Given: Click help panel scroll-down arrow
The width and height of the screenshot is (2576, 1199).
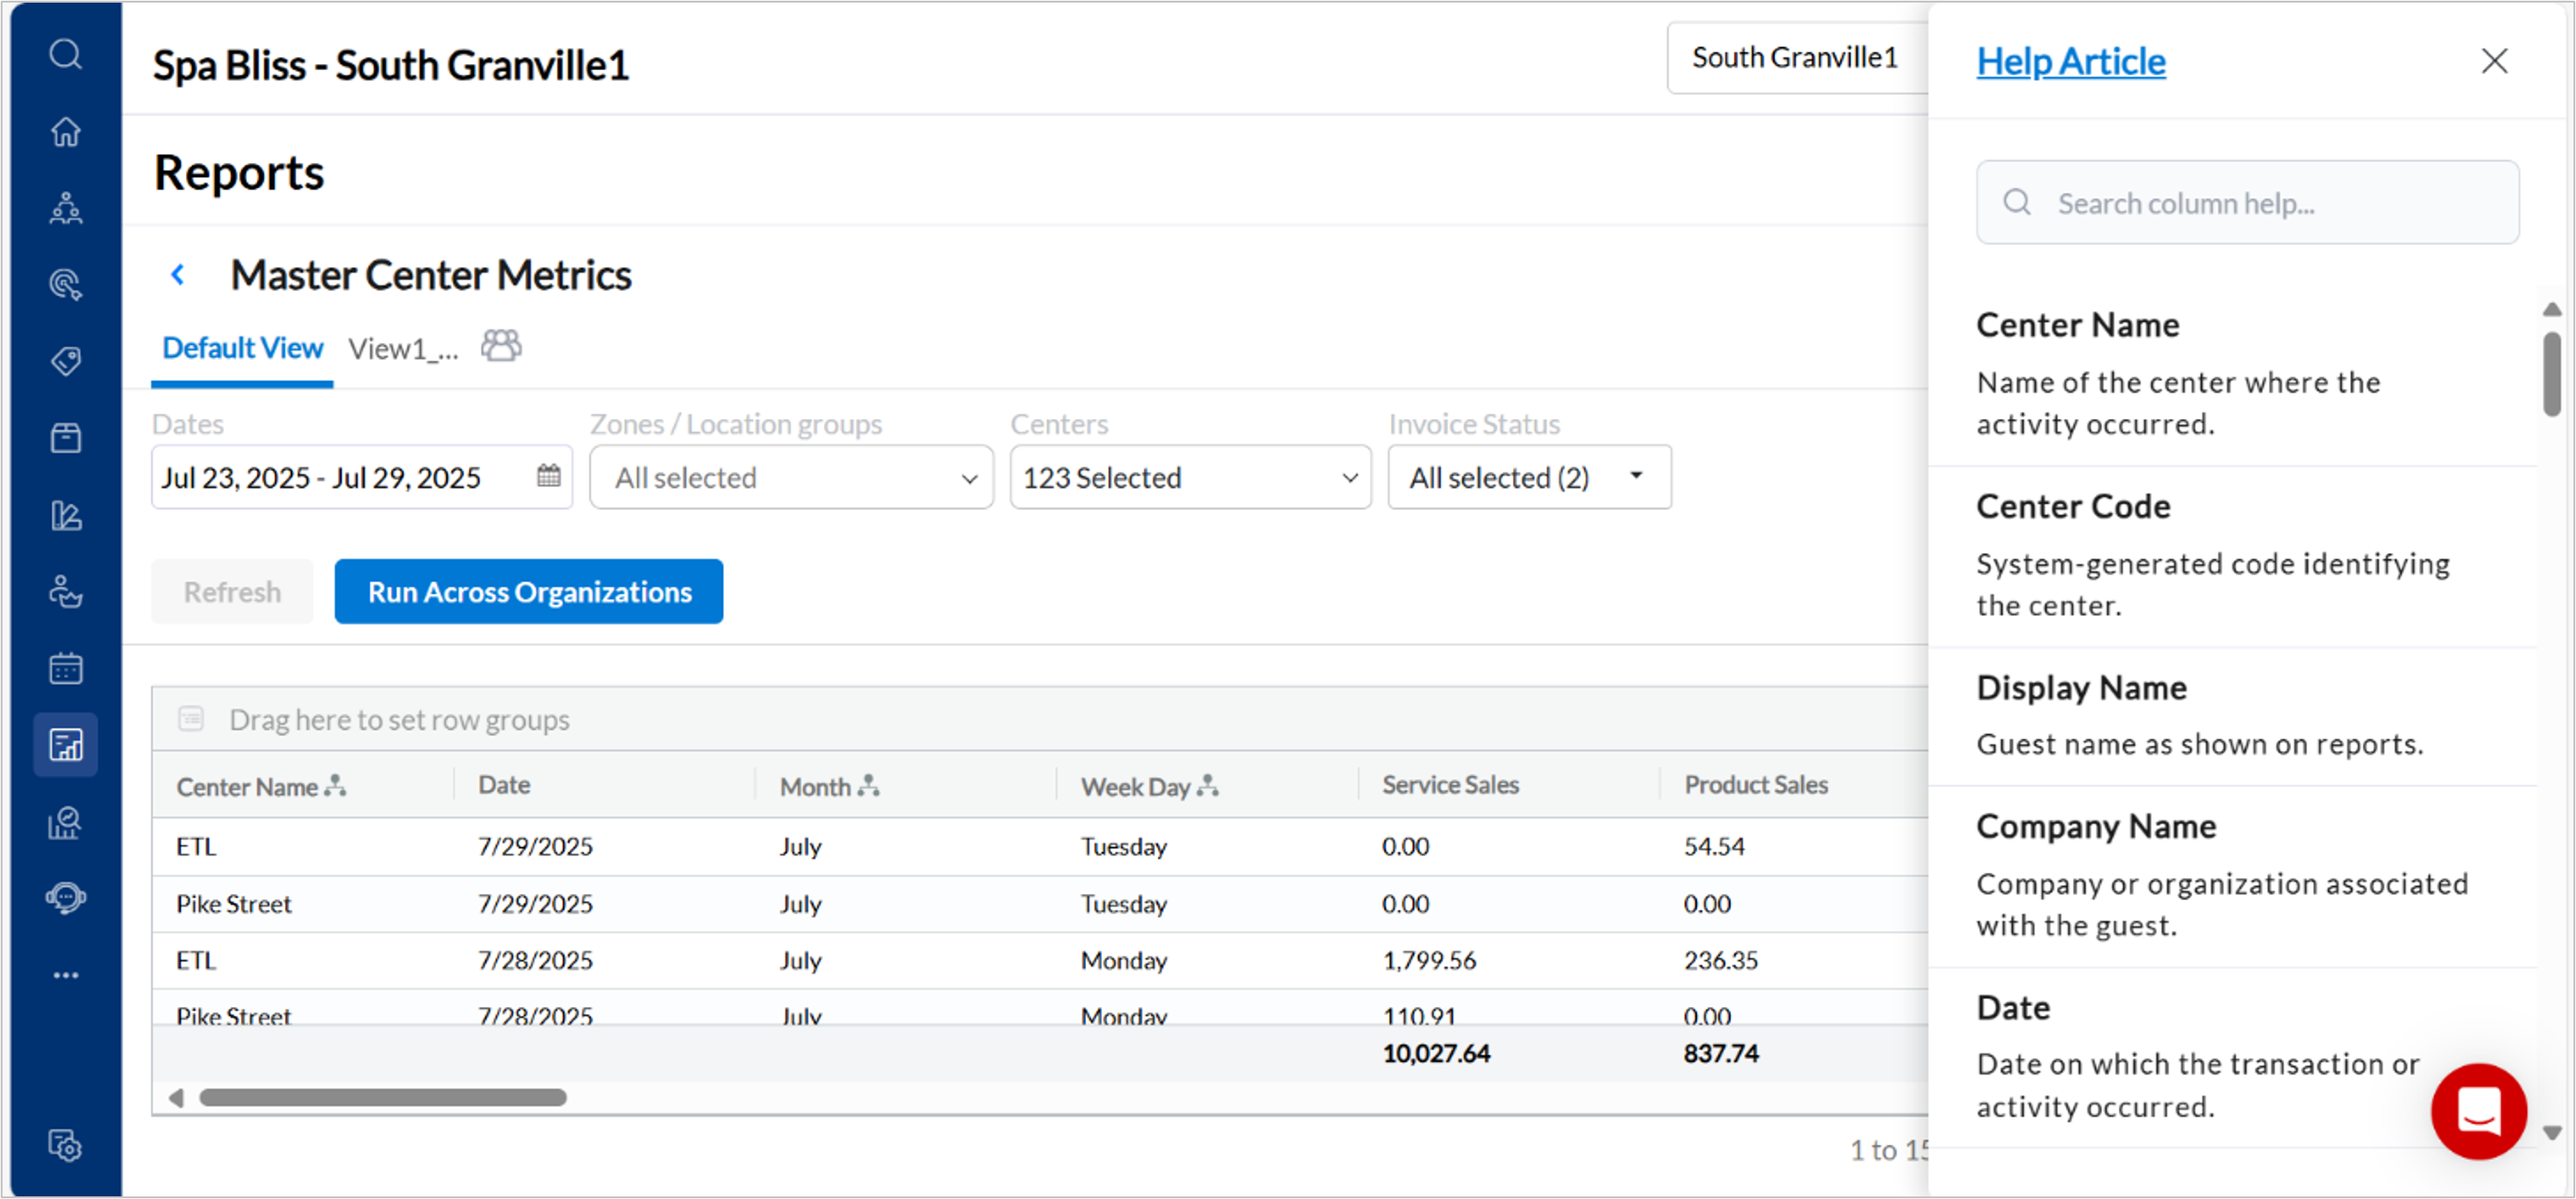Looking at the screenshot, I should pyautogui.click(x=2552, y=1132).
